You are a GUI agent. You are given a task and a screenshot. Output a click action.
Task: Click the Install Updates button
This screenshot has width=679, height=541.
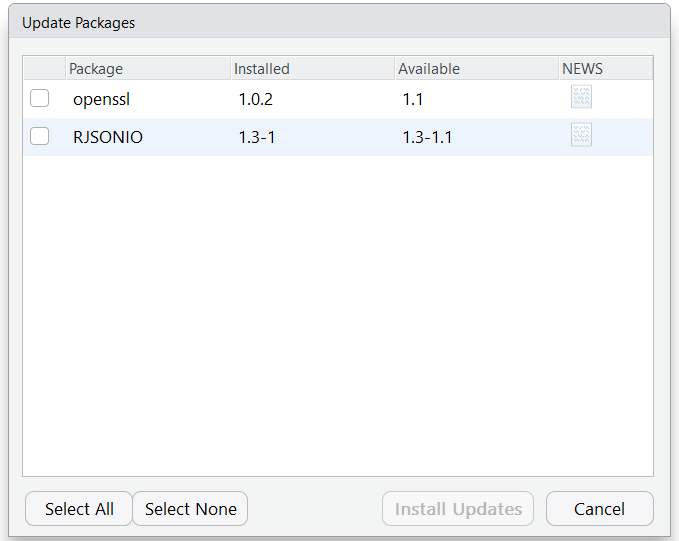coord(458,509)
